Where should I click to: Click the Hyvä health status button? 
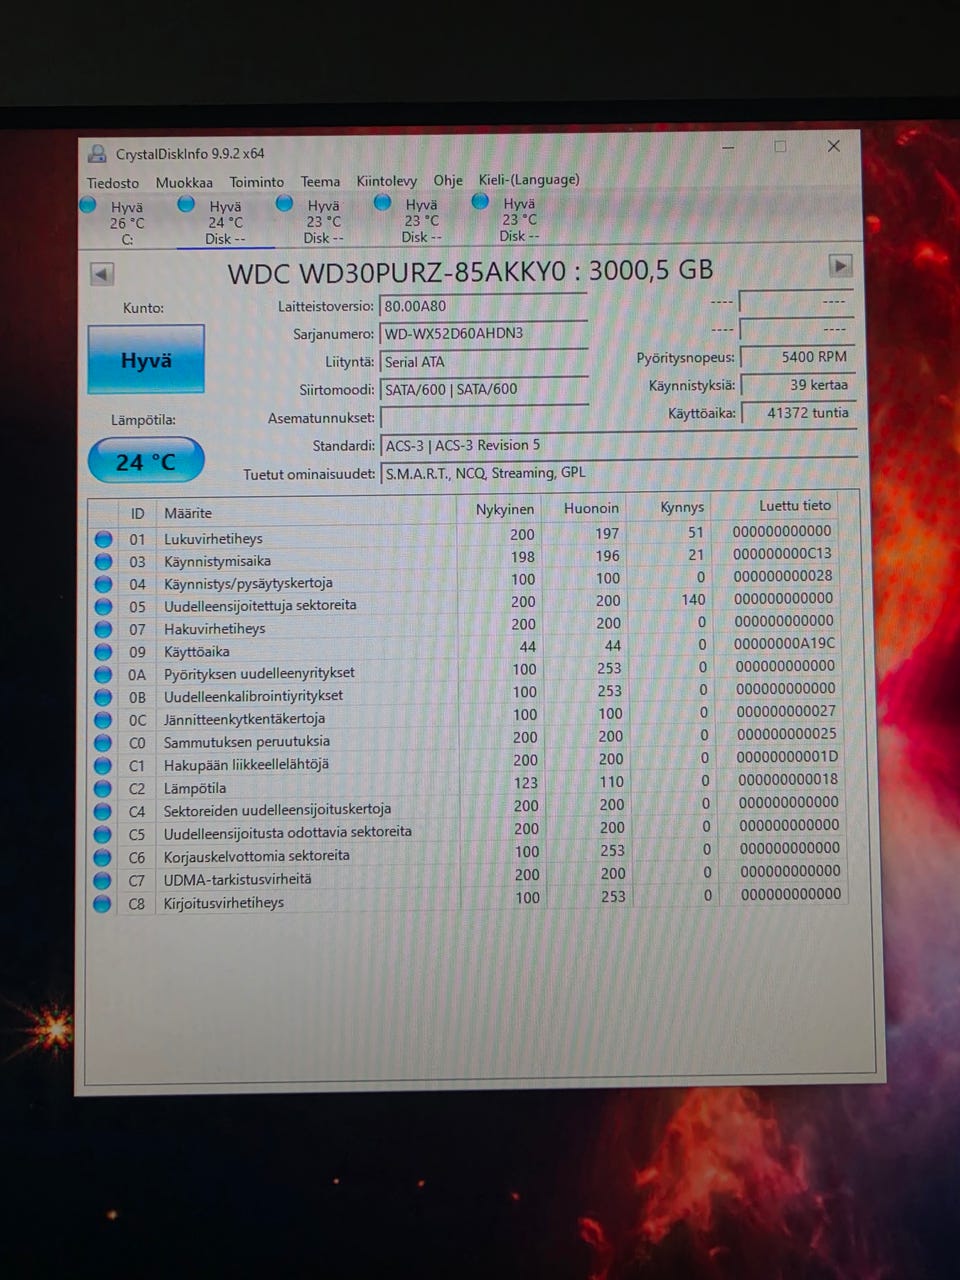click(x=146, y=359)
